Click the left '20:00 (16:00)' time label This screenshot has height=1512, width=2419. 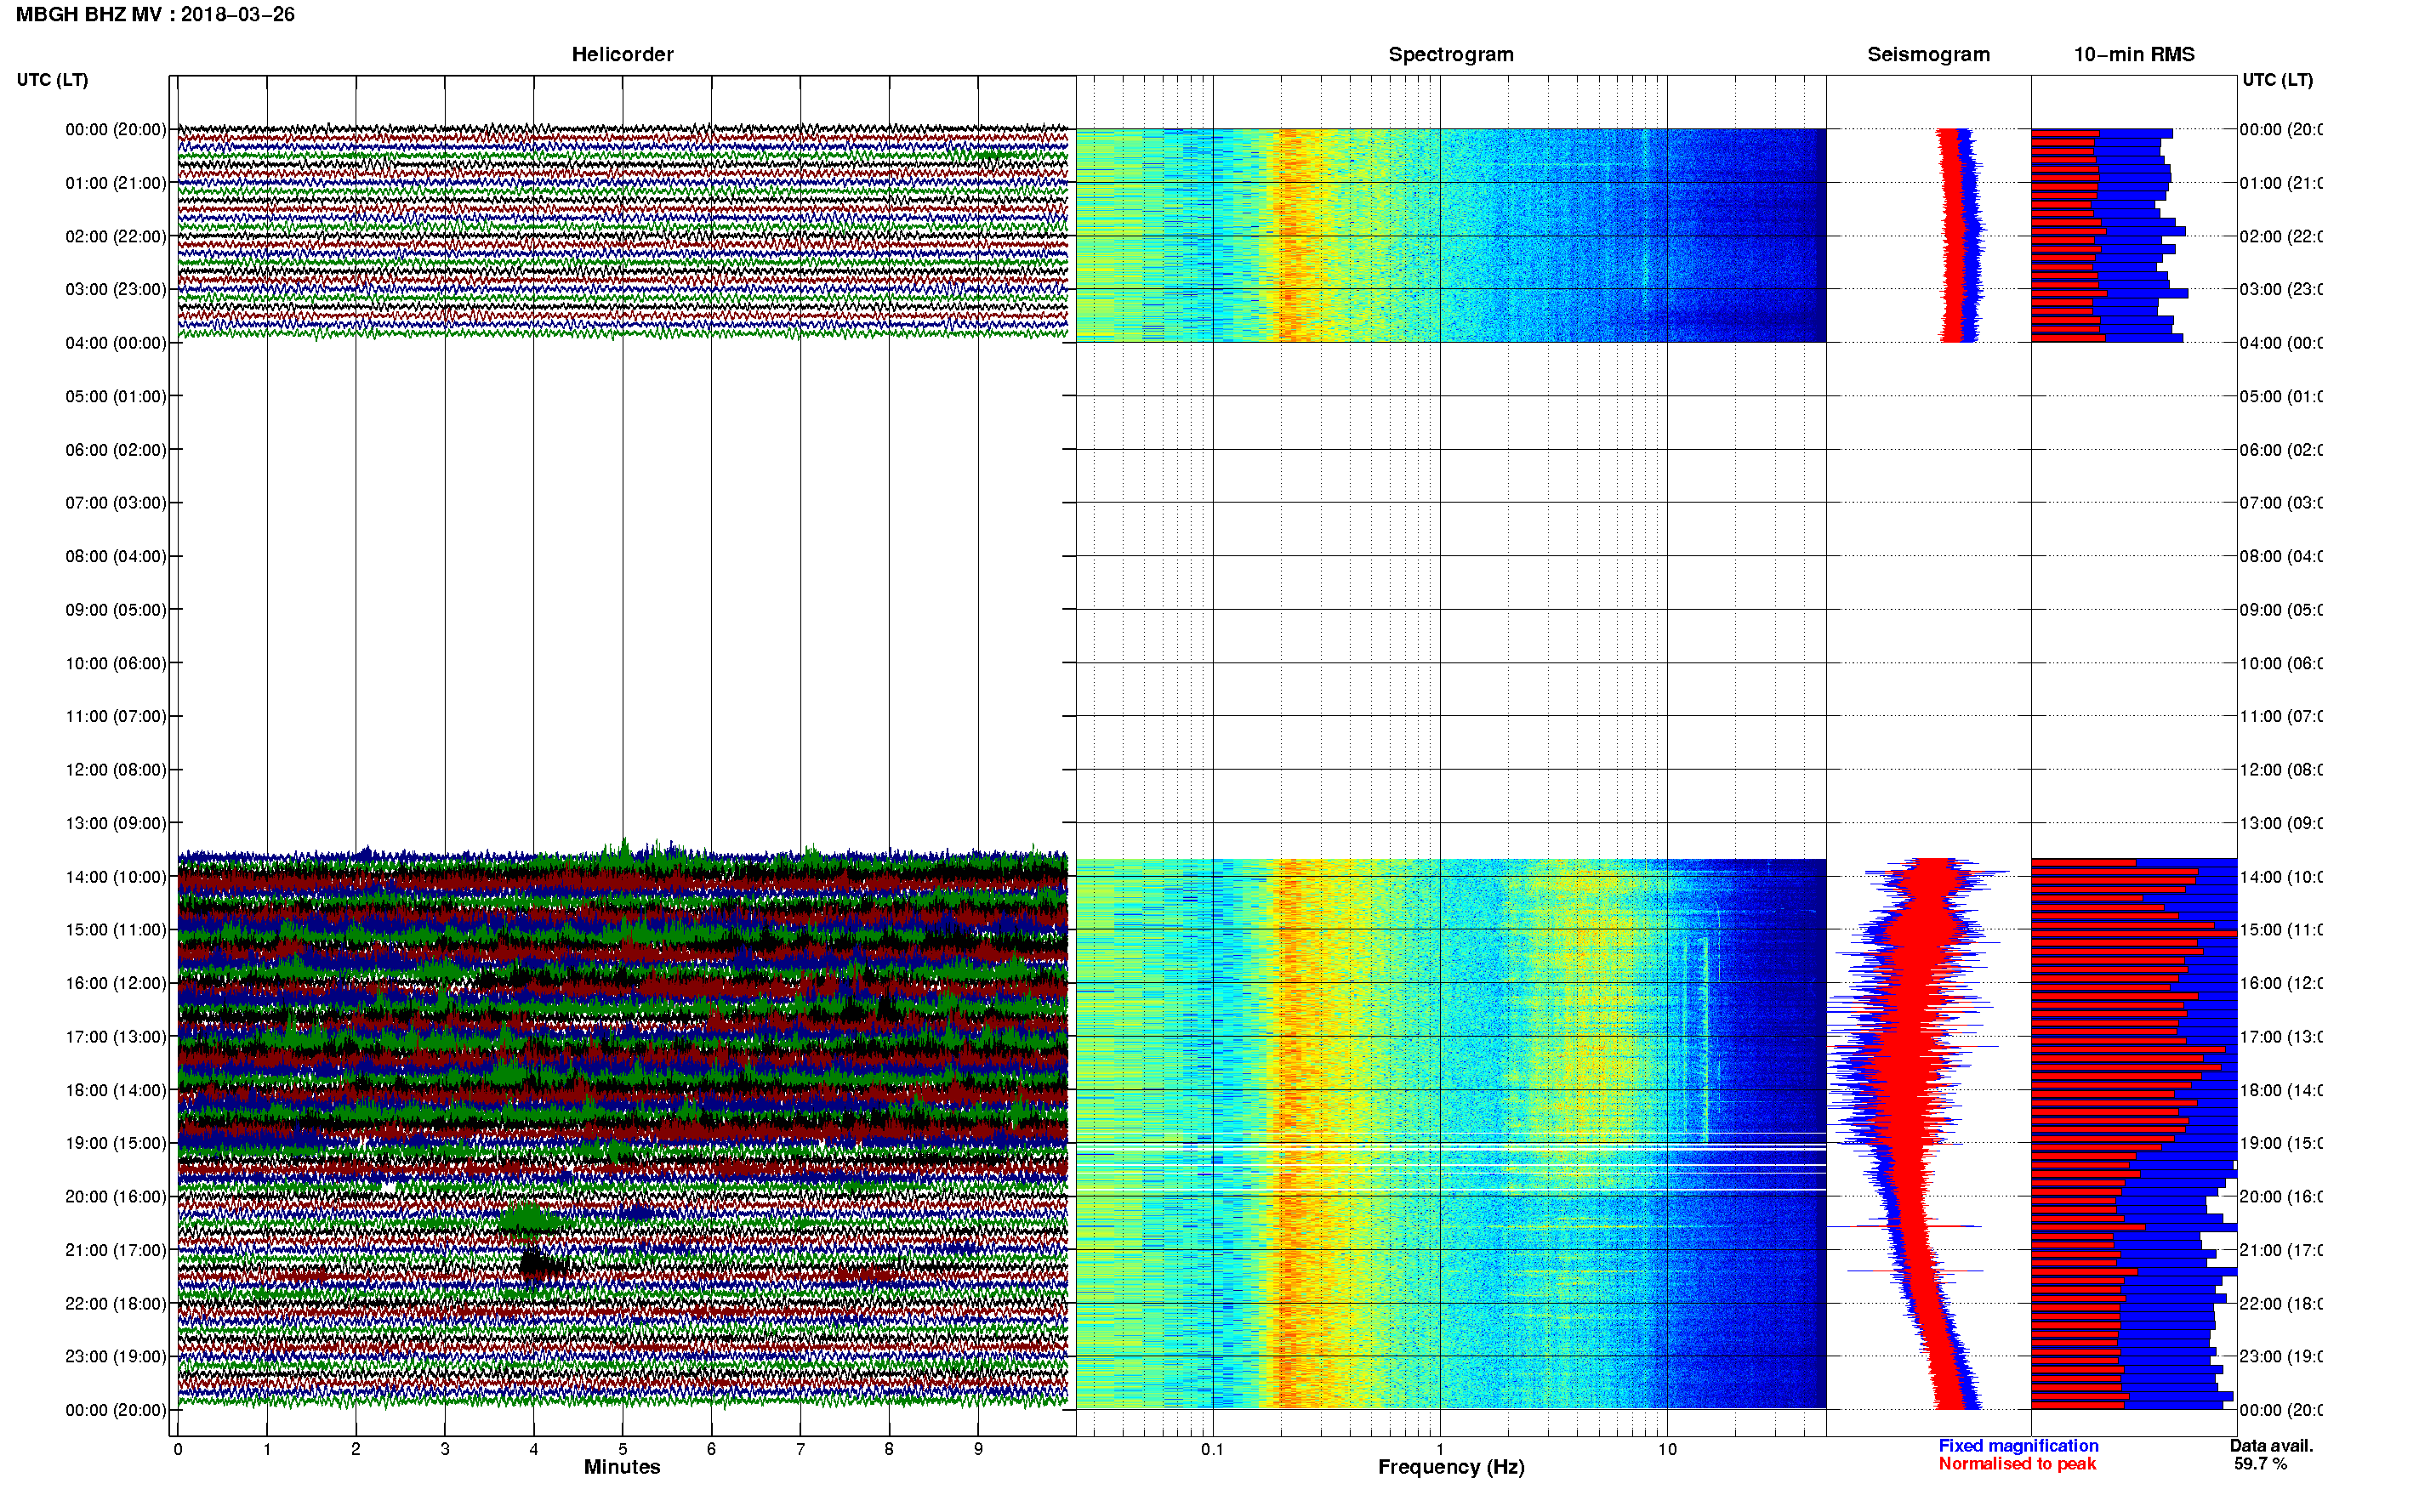tap(116, 1197)
